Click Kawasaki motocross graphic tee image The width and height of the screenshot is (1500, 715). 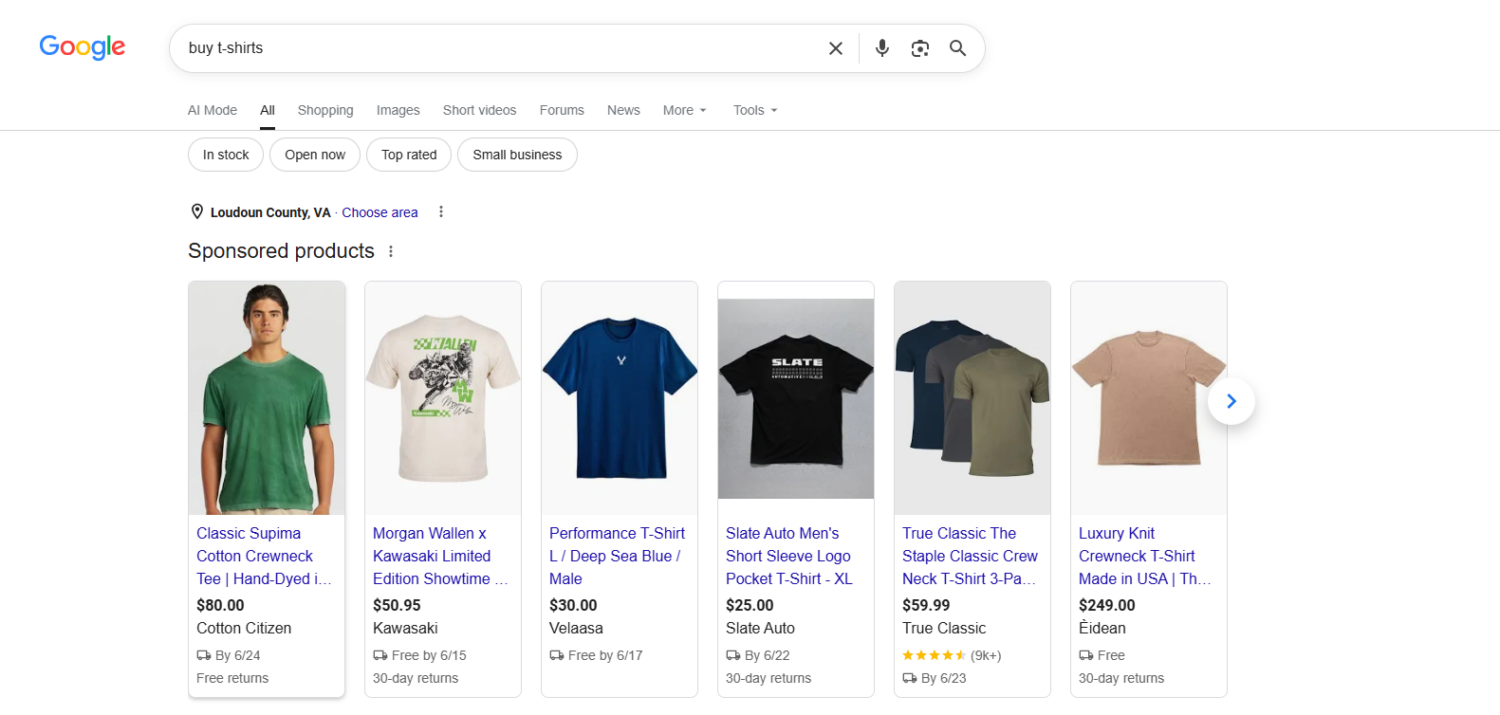click(x=443, y=398)
